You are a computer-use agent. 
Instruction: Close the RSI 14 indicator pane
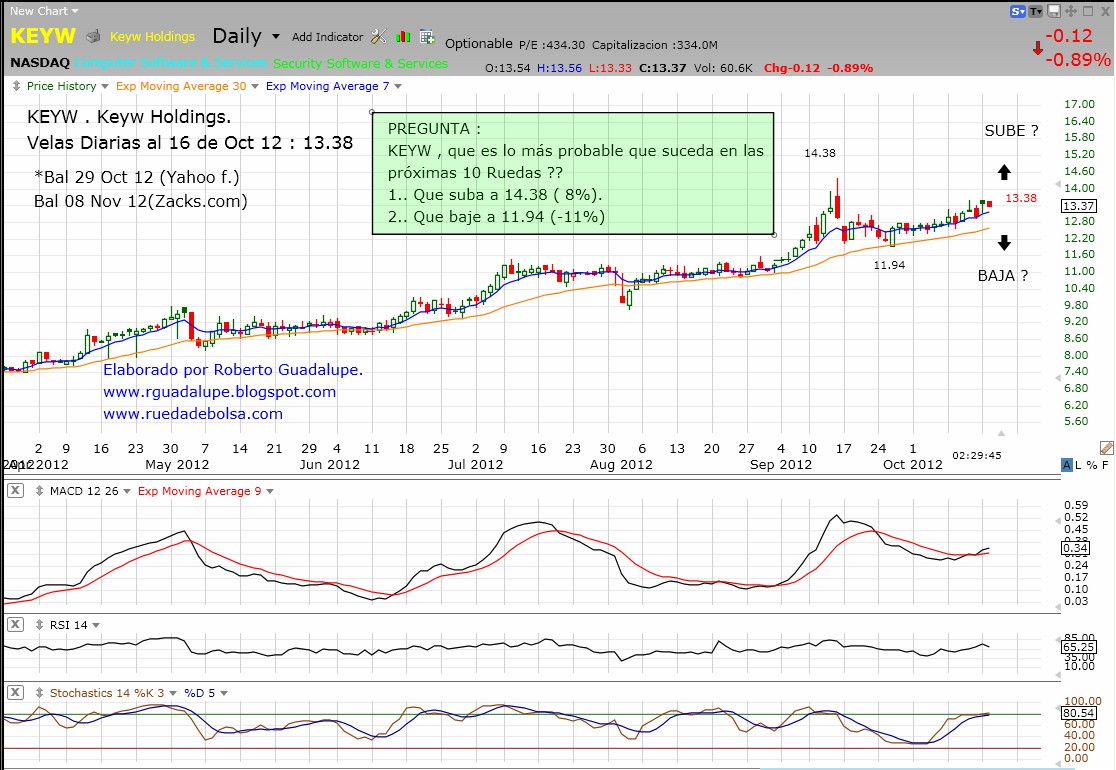pos(16,624)
